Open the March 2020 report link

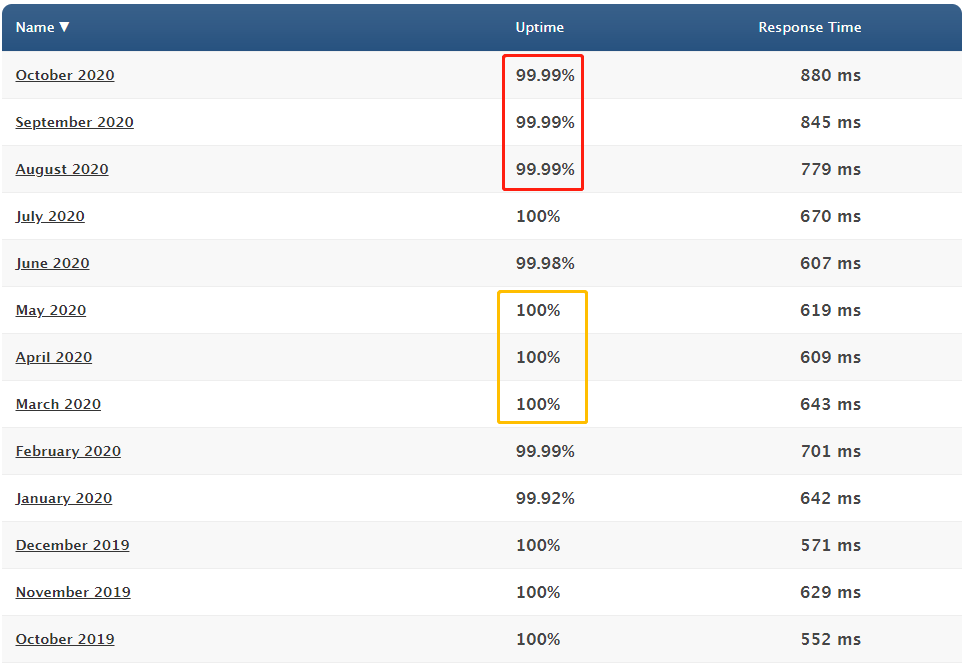57,404
